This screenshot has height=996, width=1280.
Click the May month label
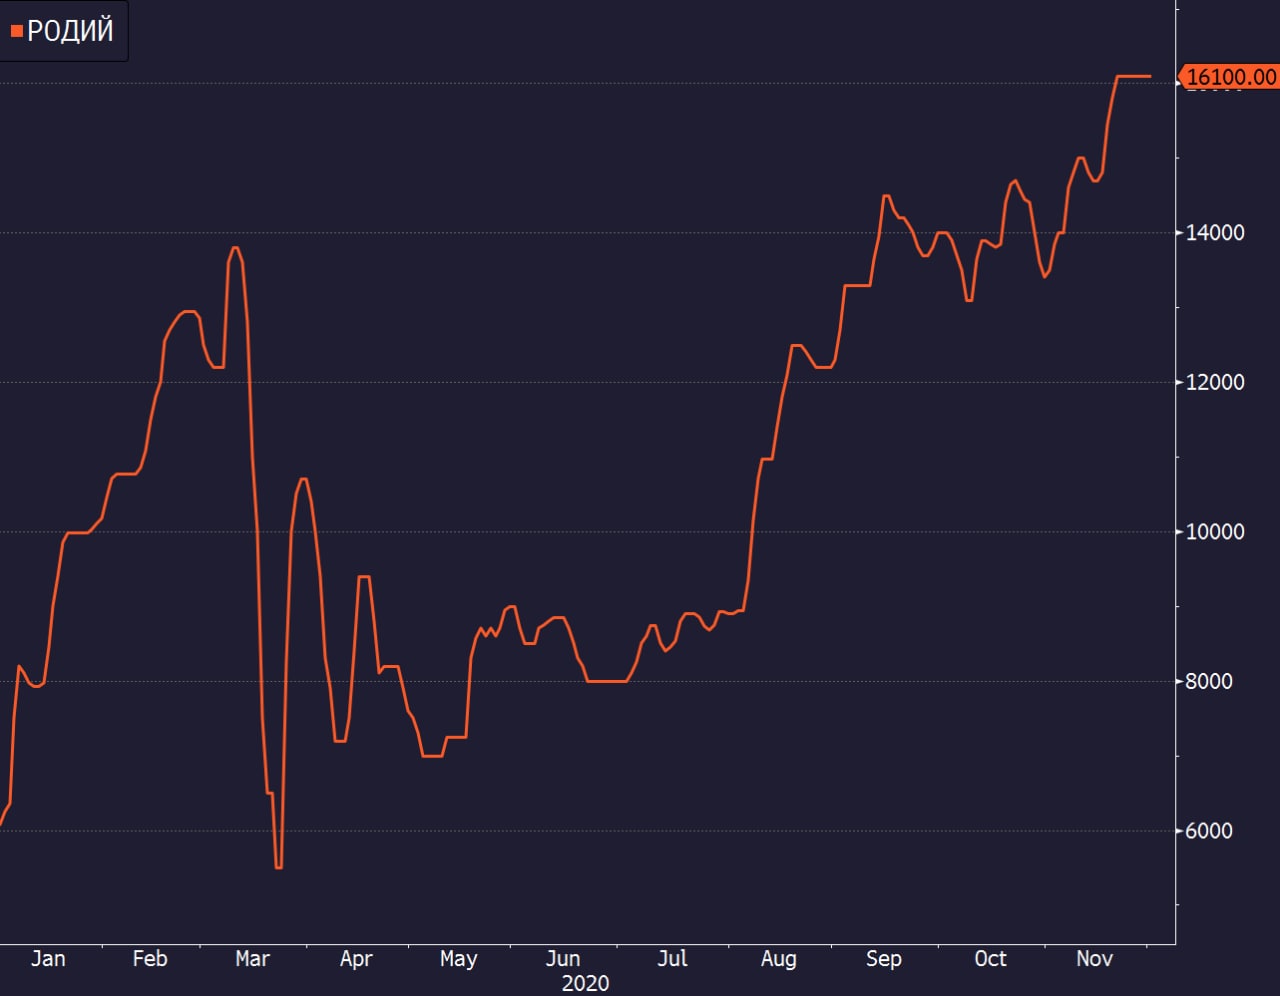pos(458,960)
